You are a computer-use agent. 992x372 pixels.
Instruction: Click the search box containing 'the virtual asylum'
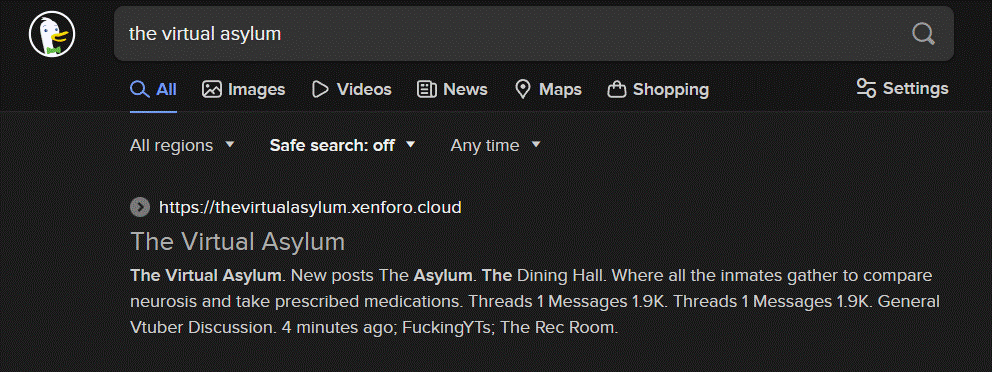533,34
